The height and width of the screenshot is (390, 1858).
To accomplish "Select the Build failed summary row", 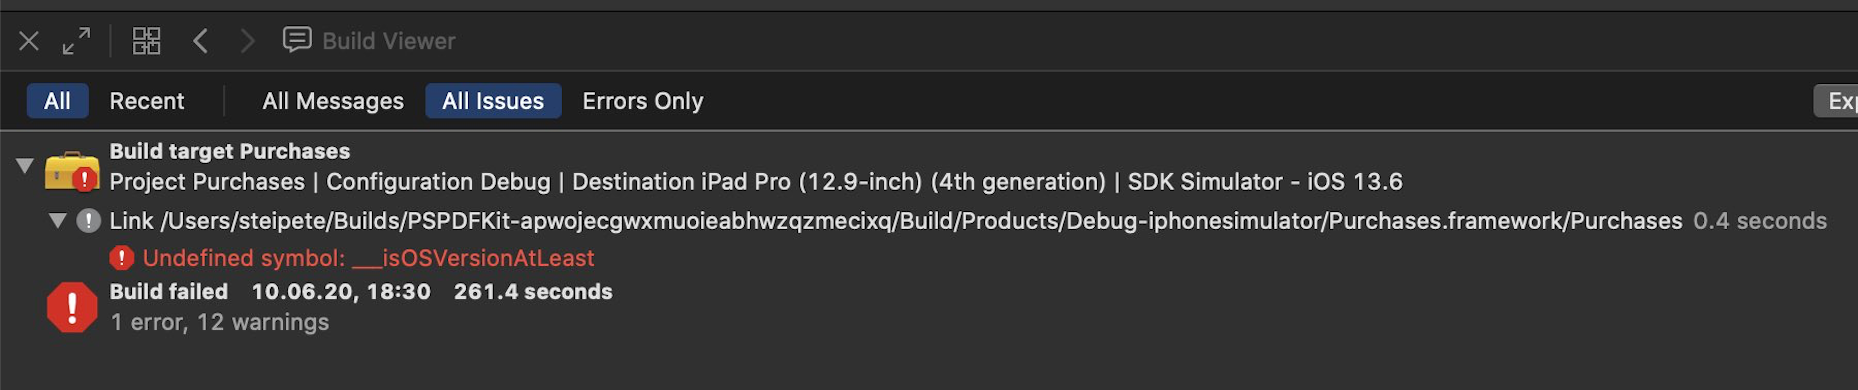I will (929, 307).
